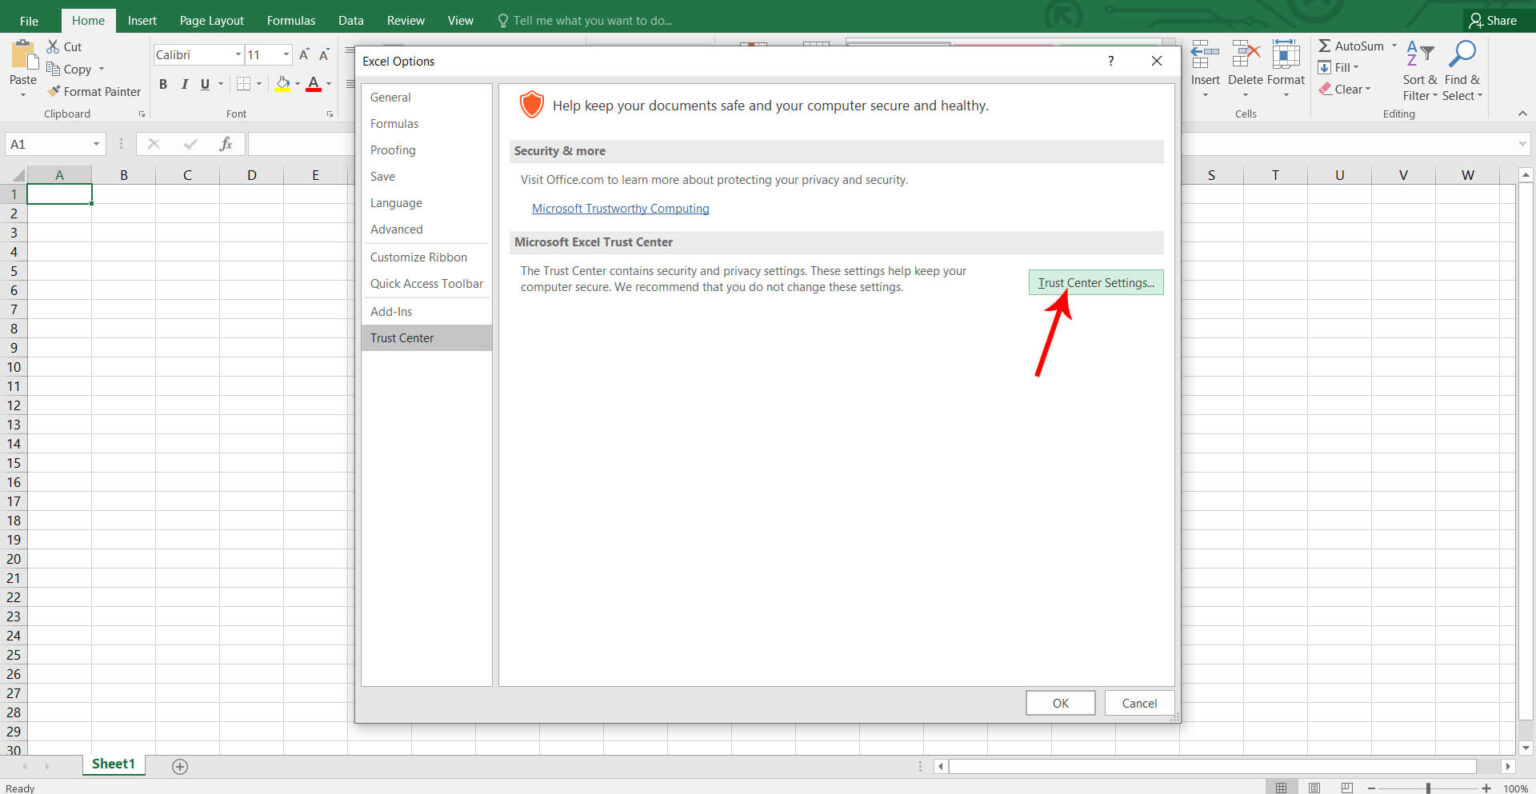The image size is (1536, 794).
Task: Select General in Excel Options
Action: [x=426, y=97]
